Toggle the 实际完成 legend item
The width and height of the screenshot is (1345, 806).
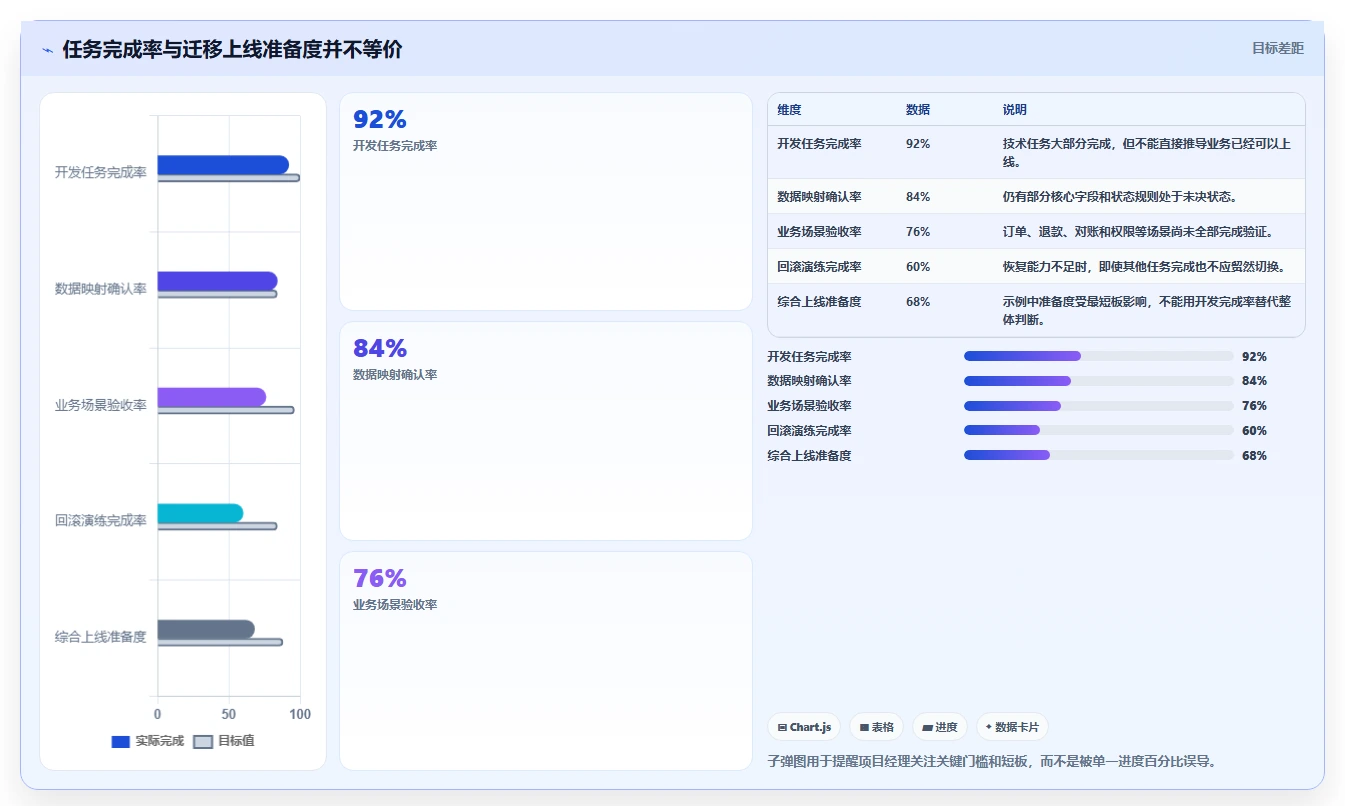click(147, 741)
